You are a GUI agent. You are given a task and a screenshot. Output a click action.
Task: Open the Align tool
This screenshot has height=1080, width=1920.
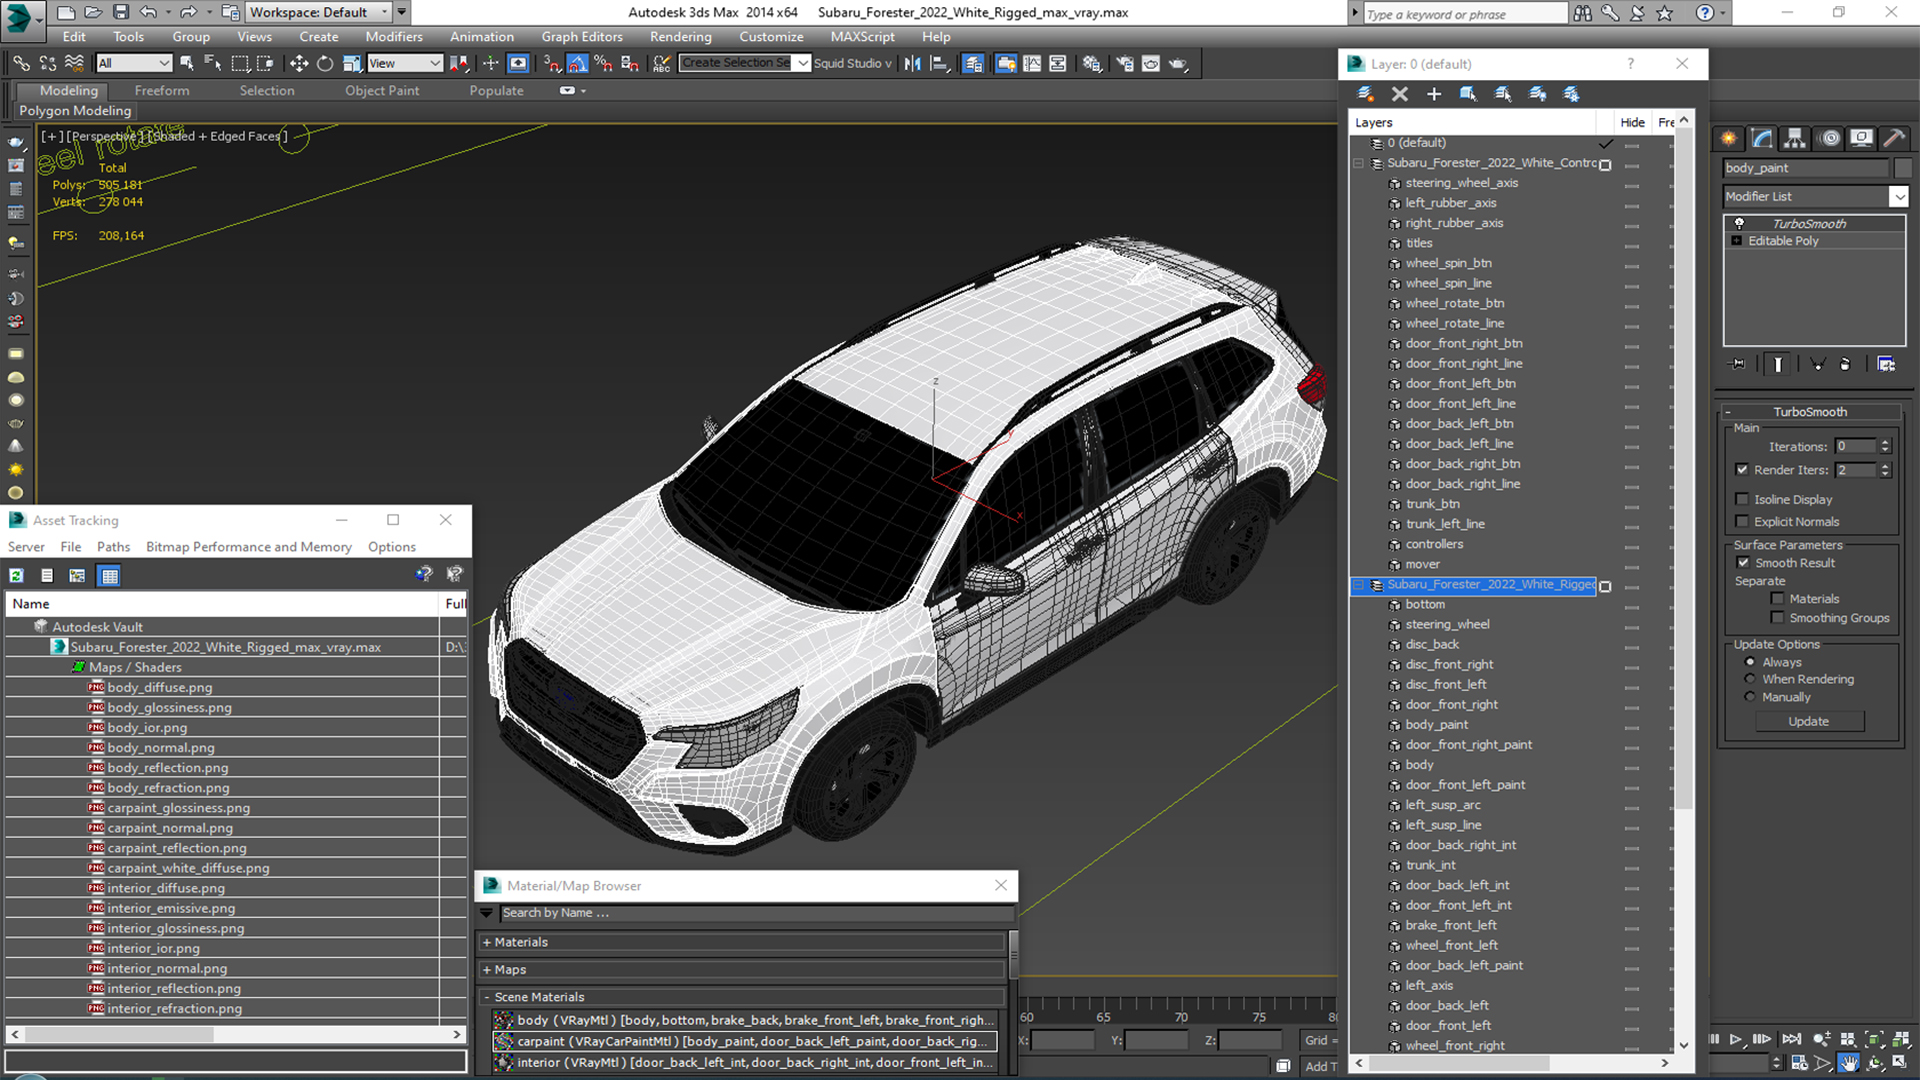tap(939, 63)
